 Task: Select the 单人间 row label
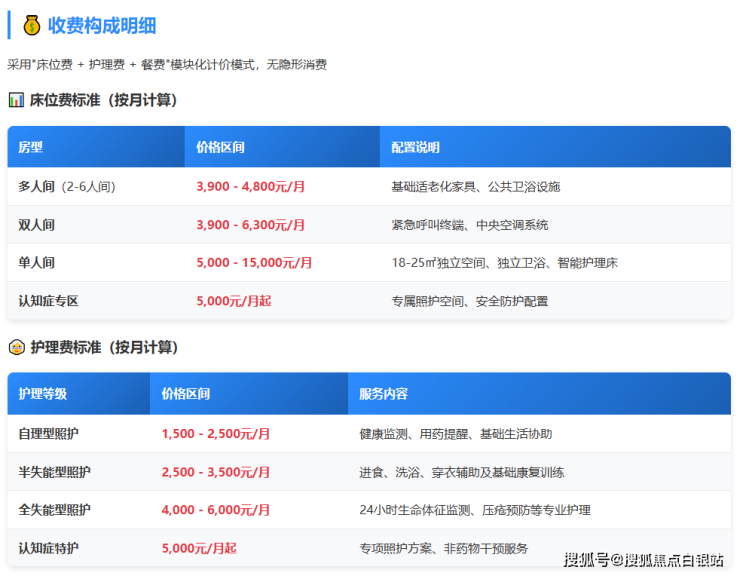tap(36, 263)
